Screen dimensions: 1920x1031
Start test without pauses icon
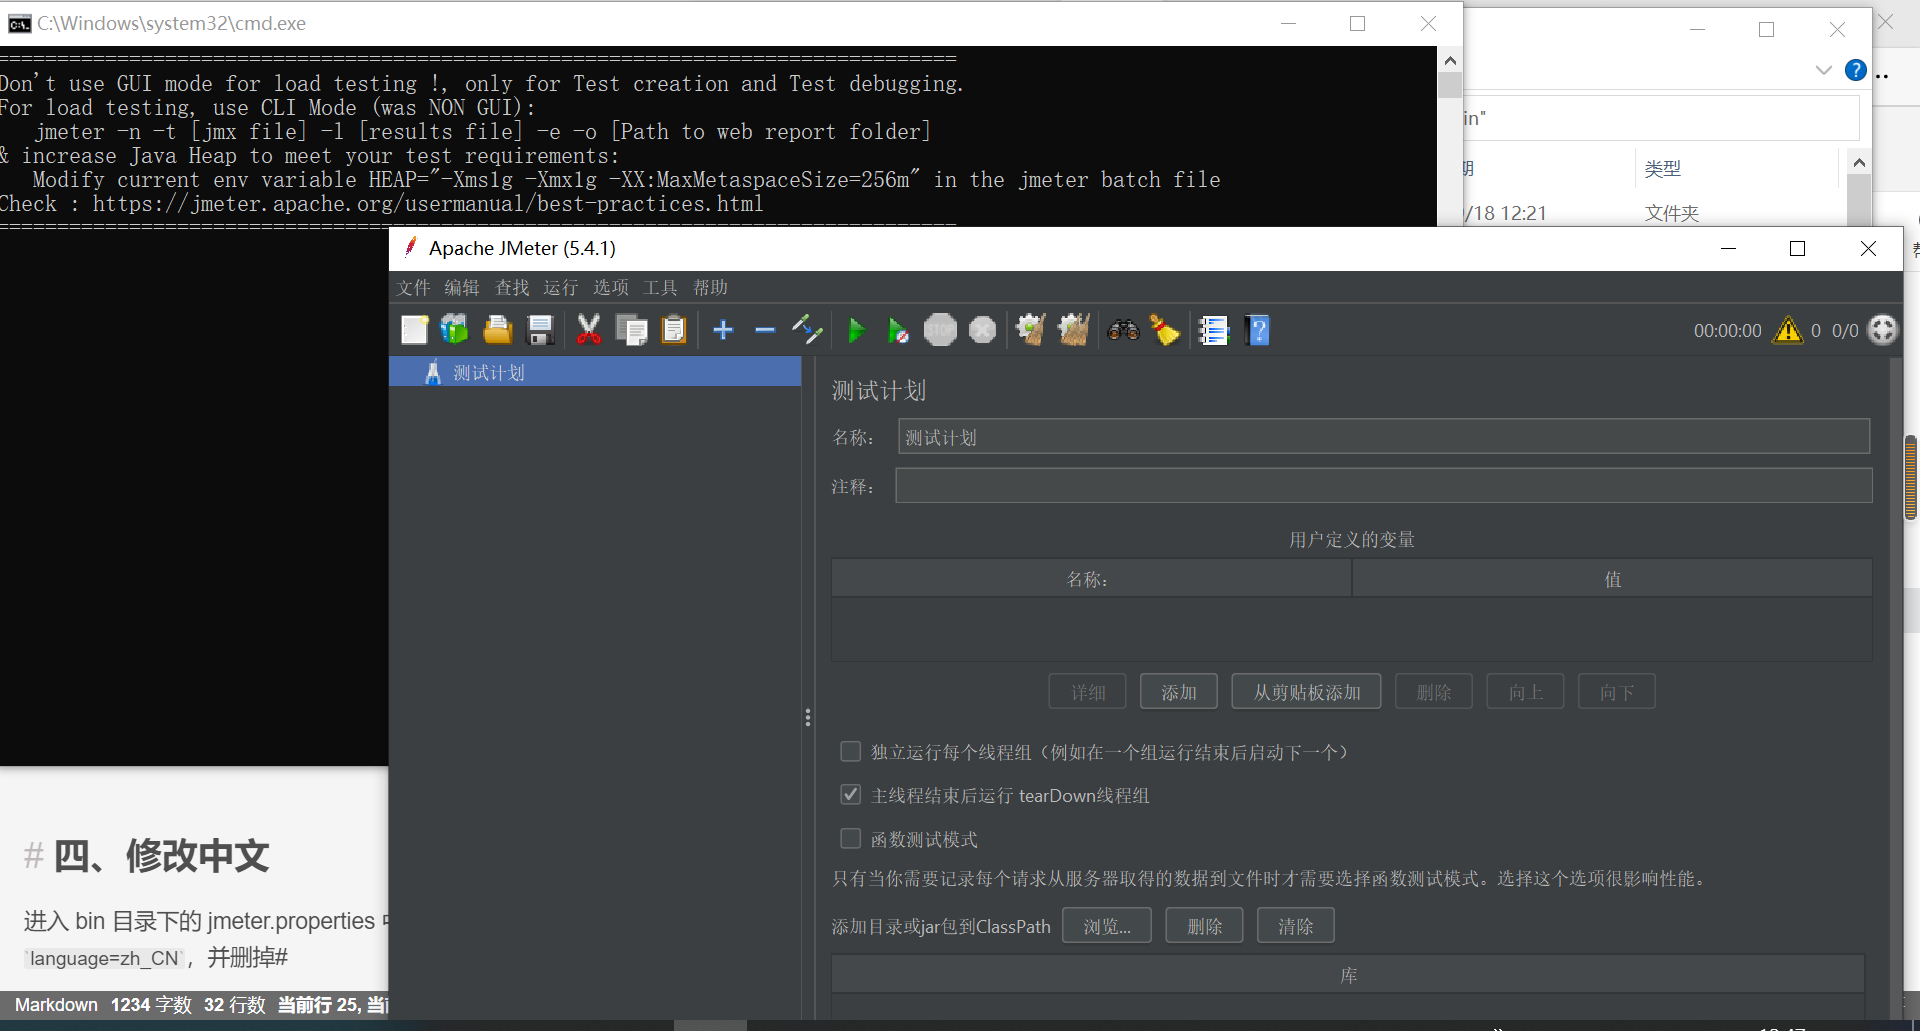pyautogui.click(x=898, y=330)
